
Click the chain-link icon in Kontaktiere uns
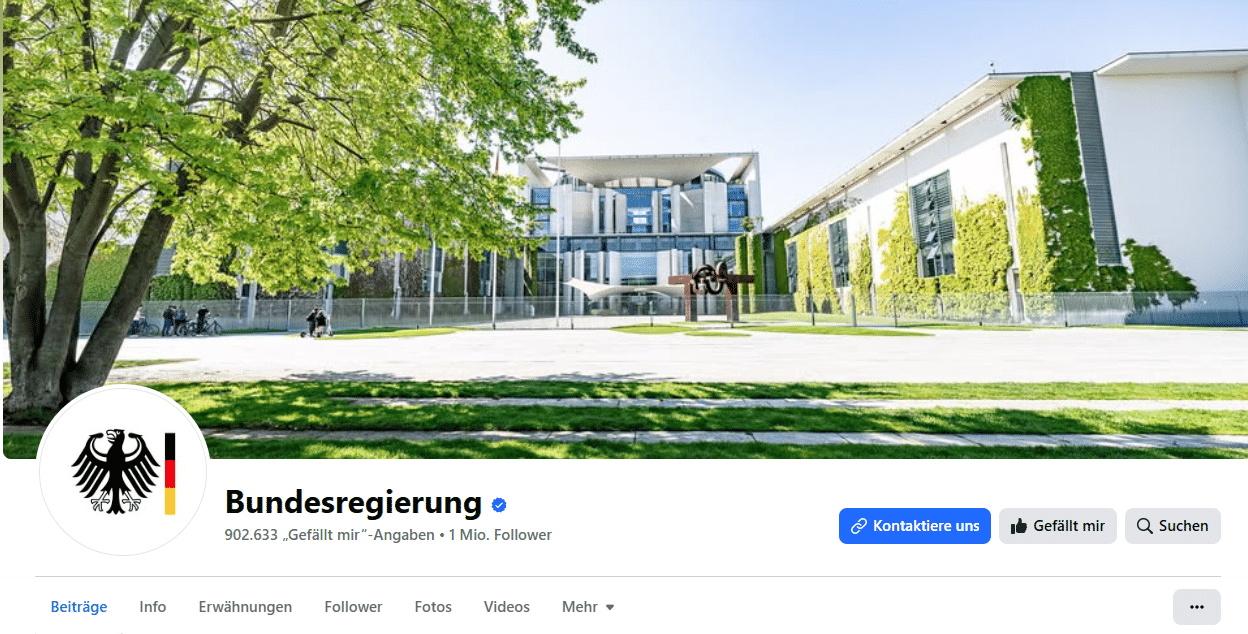858,526
